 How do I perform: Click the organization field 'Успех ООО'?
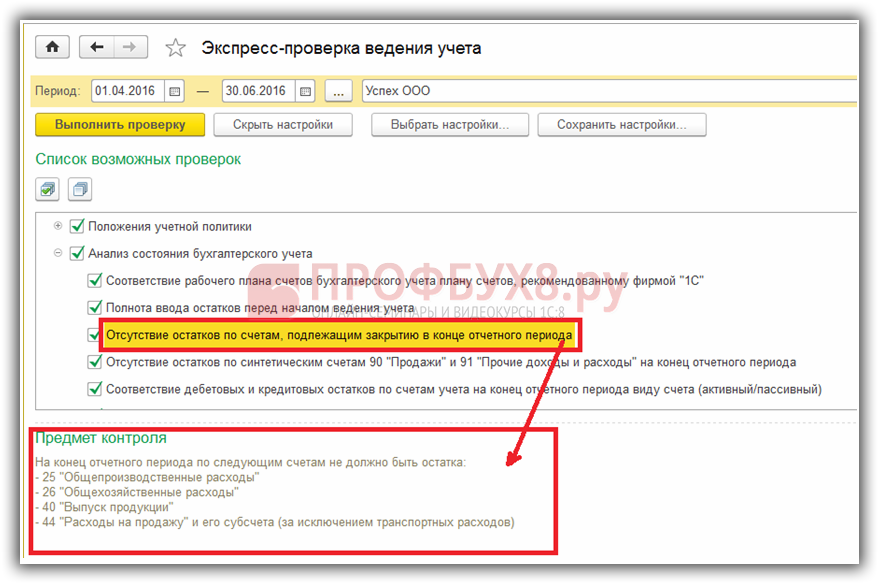[600, 91]
